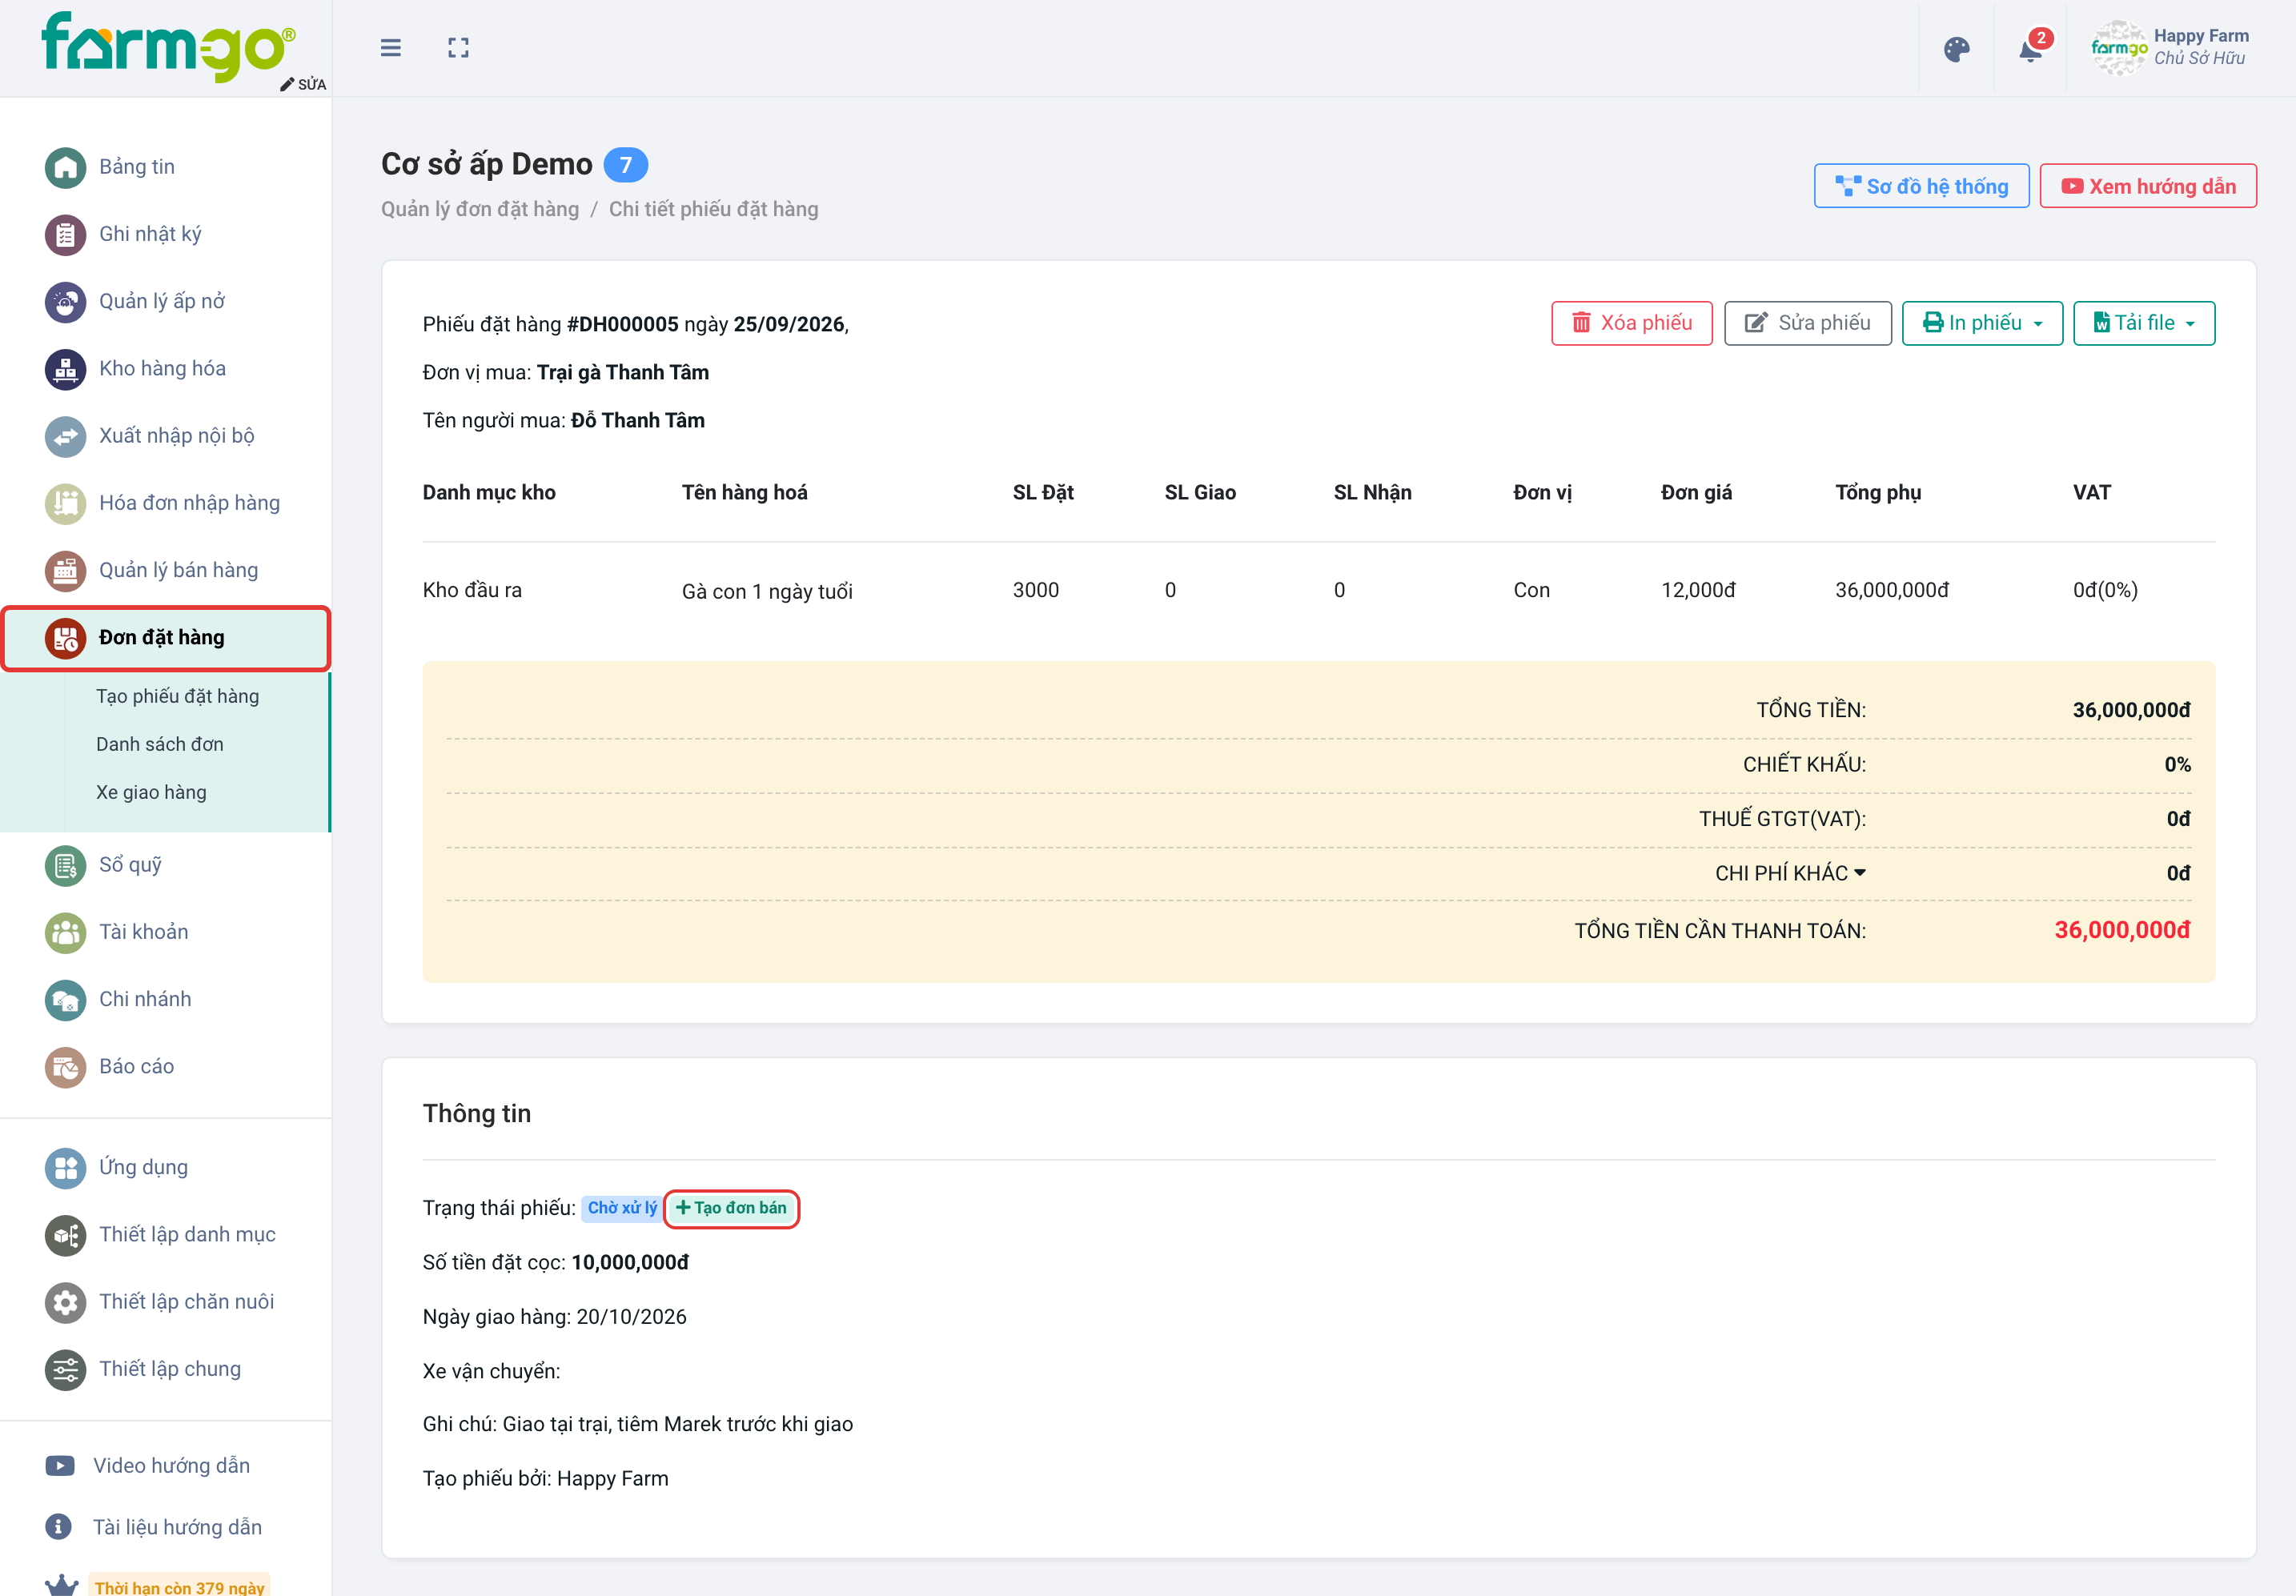Toggle the hamburger sidebar menu icon

[391, 48]
